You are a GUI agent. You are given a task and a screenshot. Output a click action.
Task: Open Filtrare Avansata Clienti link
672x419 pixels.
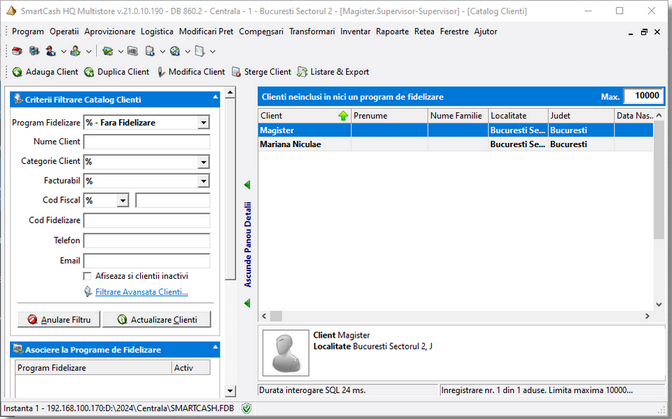141,292
